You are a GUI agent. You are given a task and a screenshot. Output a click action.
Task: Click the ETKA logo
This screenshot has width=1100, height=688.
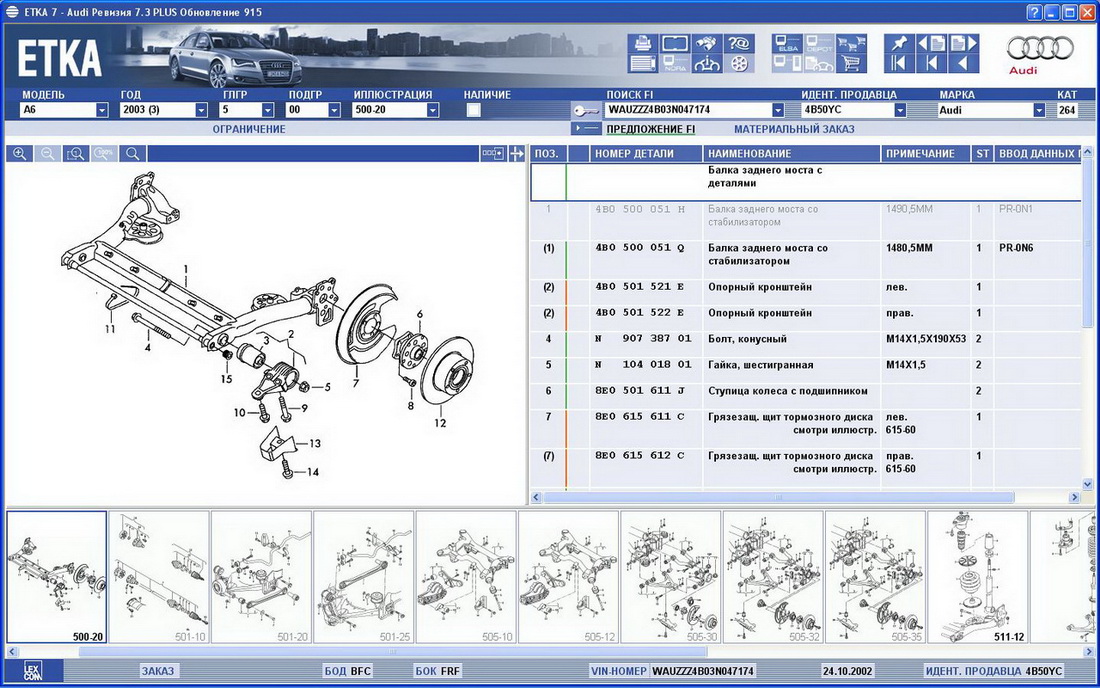point(59,58)
